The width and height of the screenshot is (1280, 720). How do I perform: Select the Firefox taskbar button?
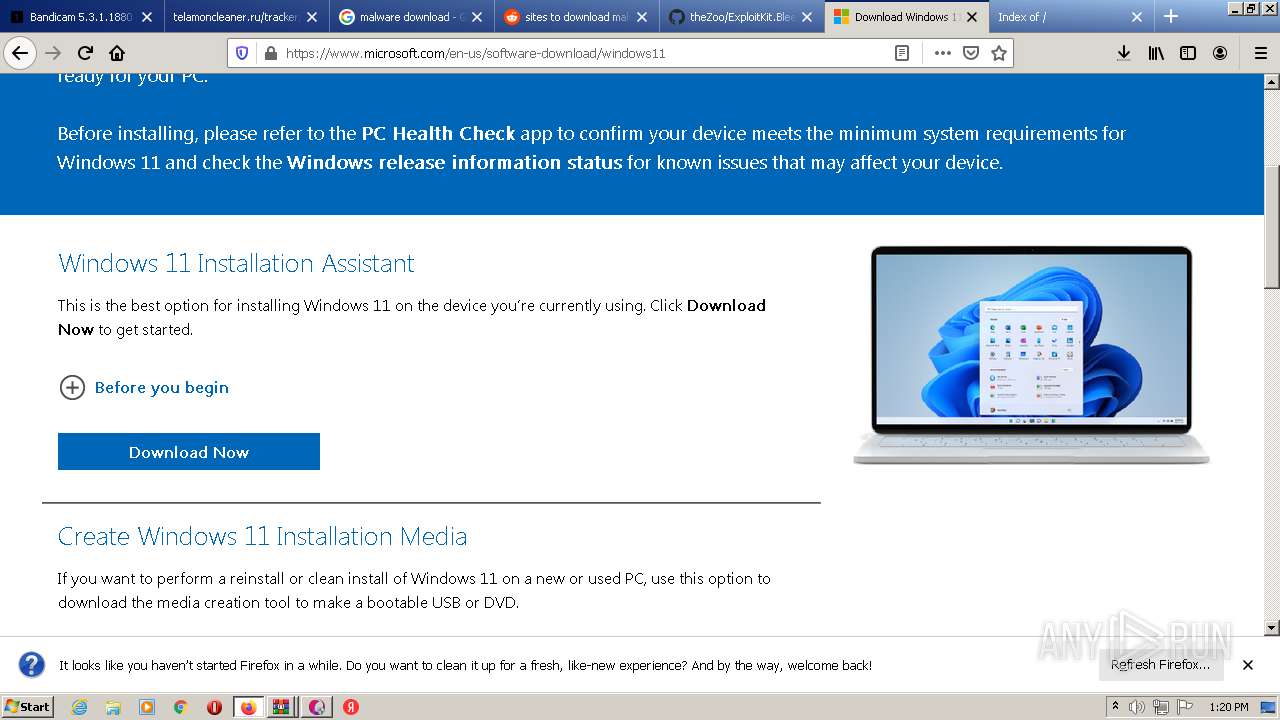coord(249,707)
